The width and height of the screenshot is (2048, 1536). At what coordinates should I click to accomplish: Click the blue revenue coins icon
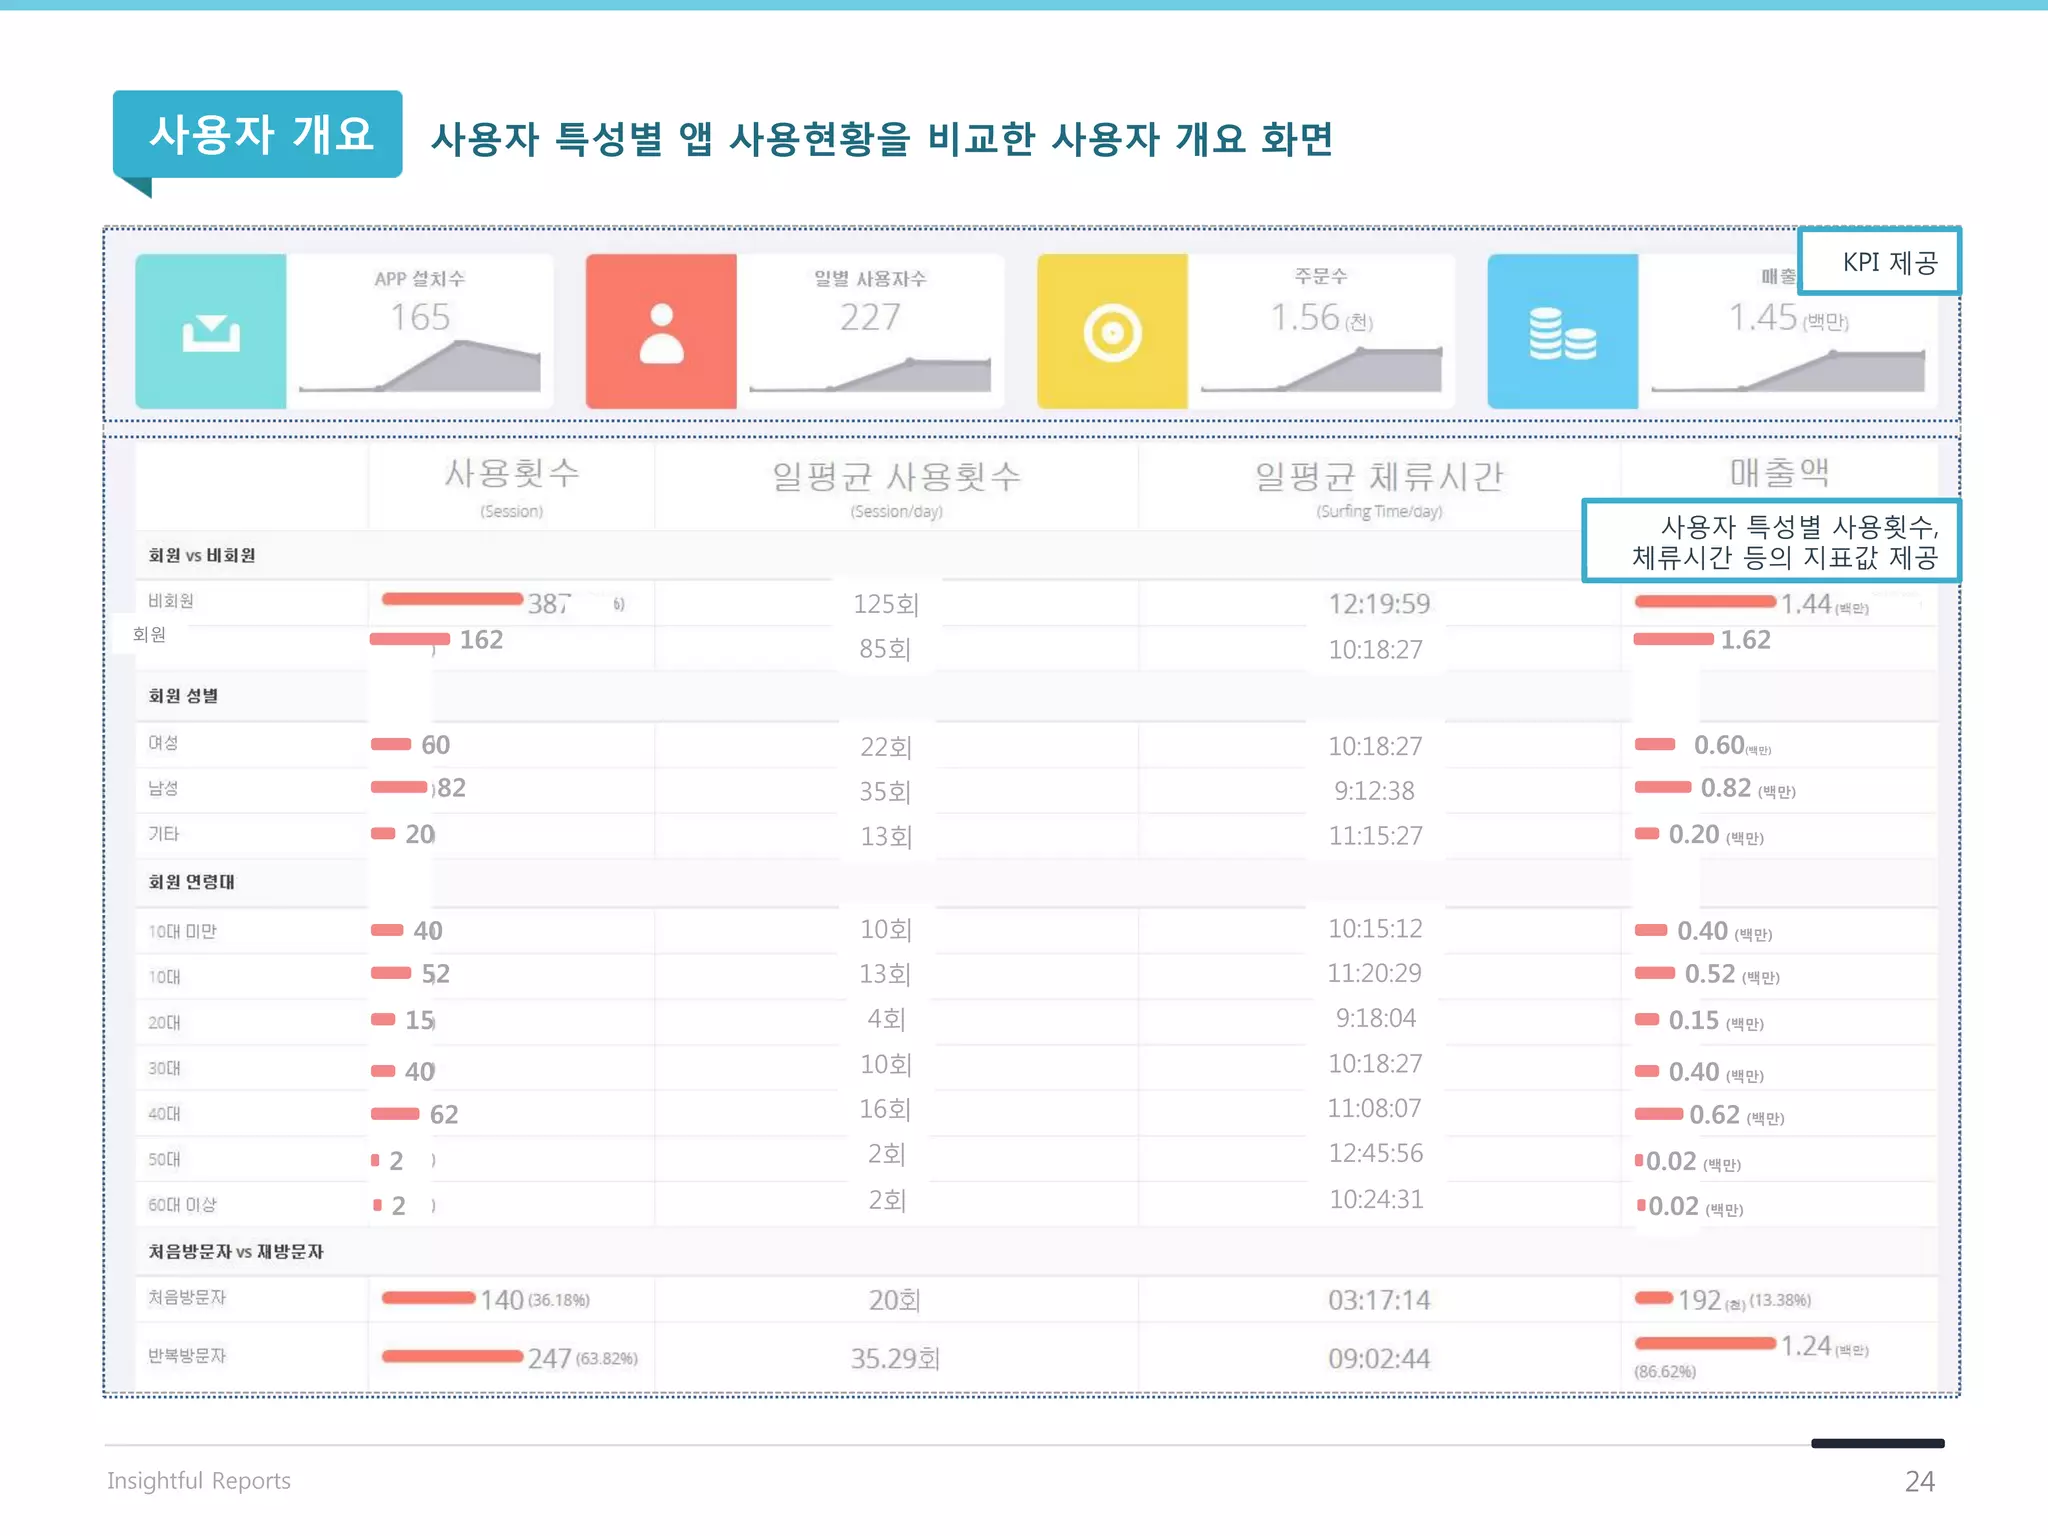click(1562, 333)
